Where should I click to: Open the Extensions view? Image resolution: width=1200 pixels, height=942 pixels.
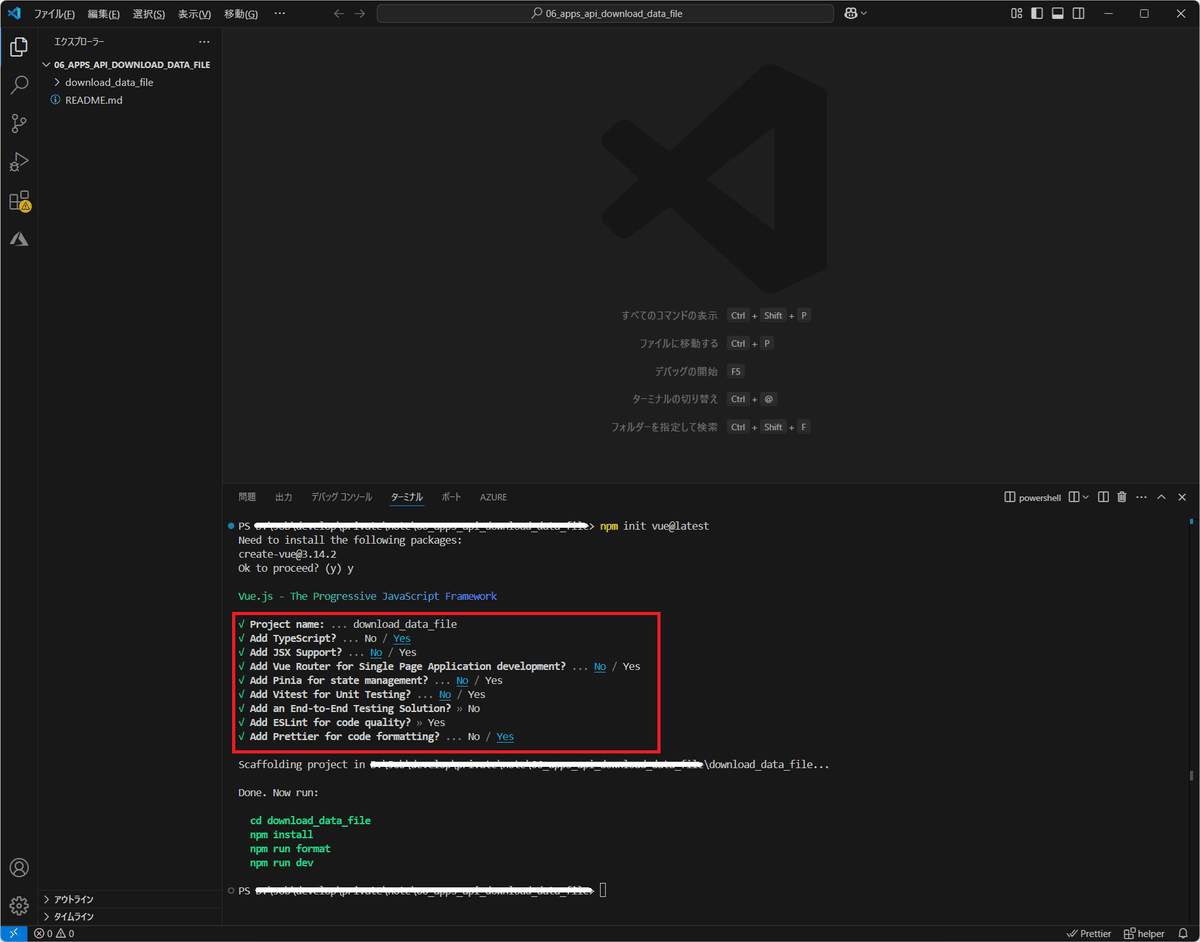[x=18, y=200]
